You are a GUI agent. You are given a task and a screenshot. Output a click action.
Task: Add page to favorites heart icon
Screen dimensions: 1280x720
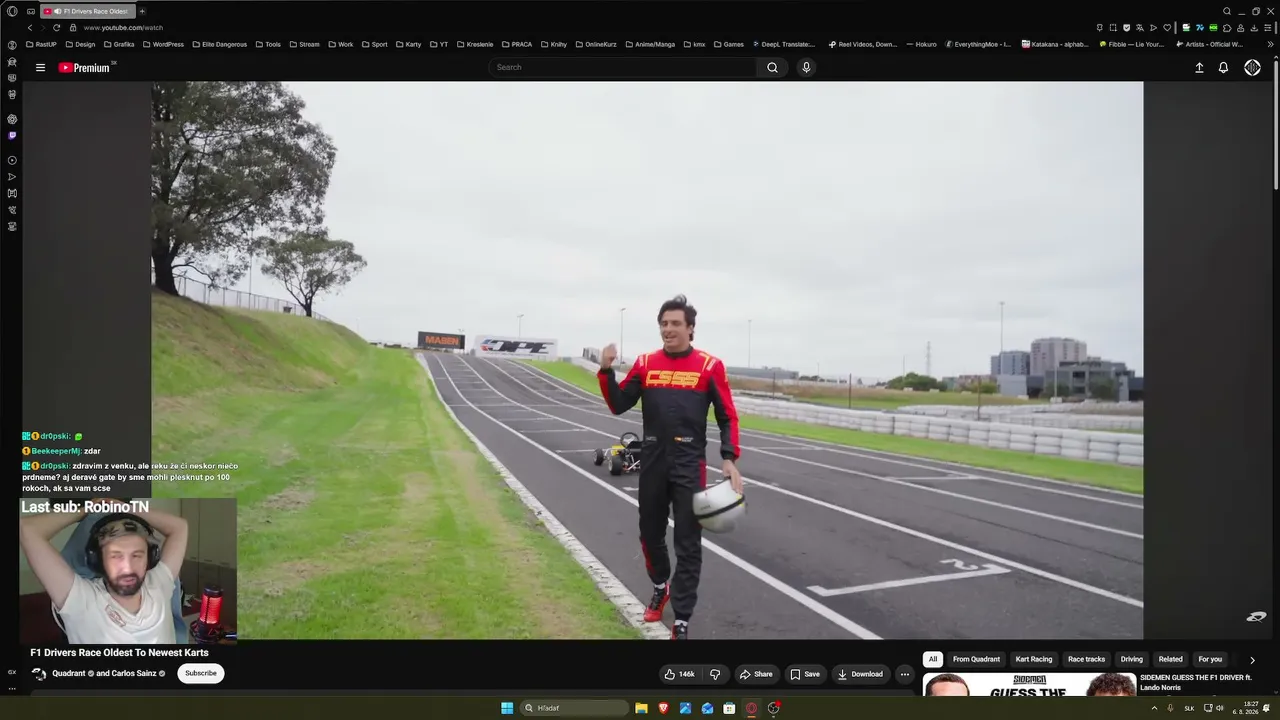click(x=1167, y=28)
